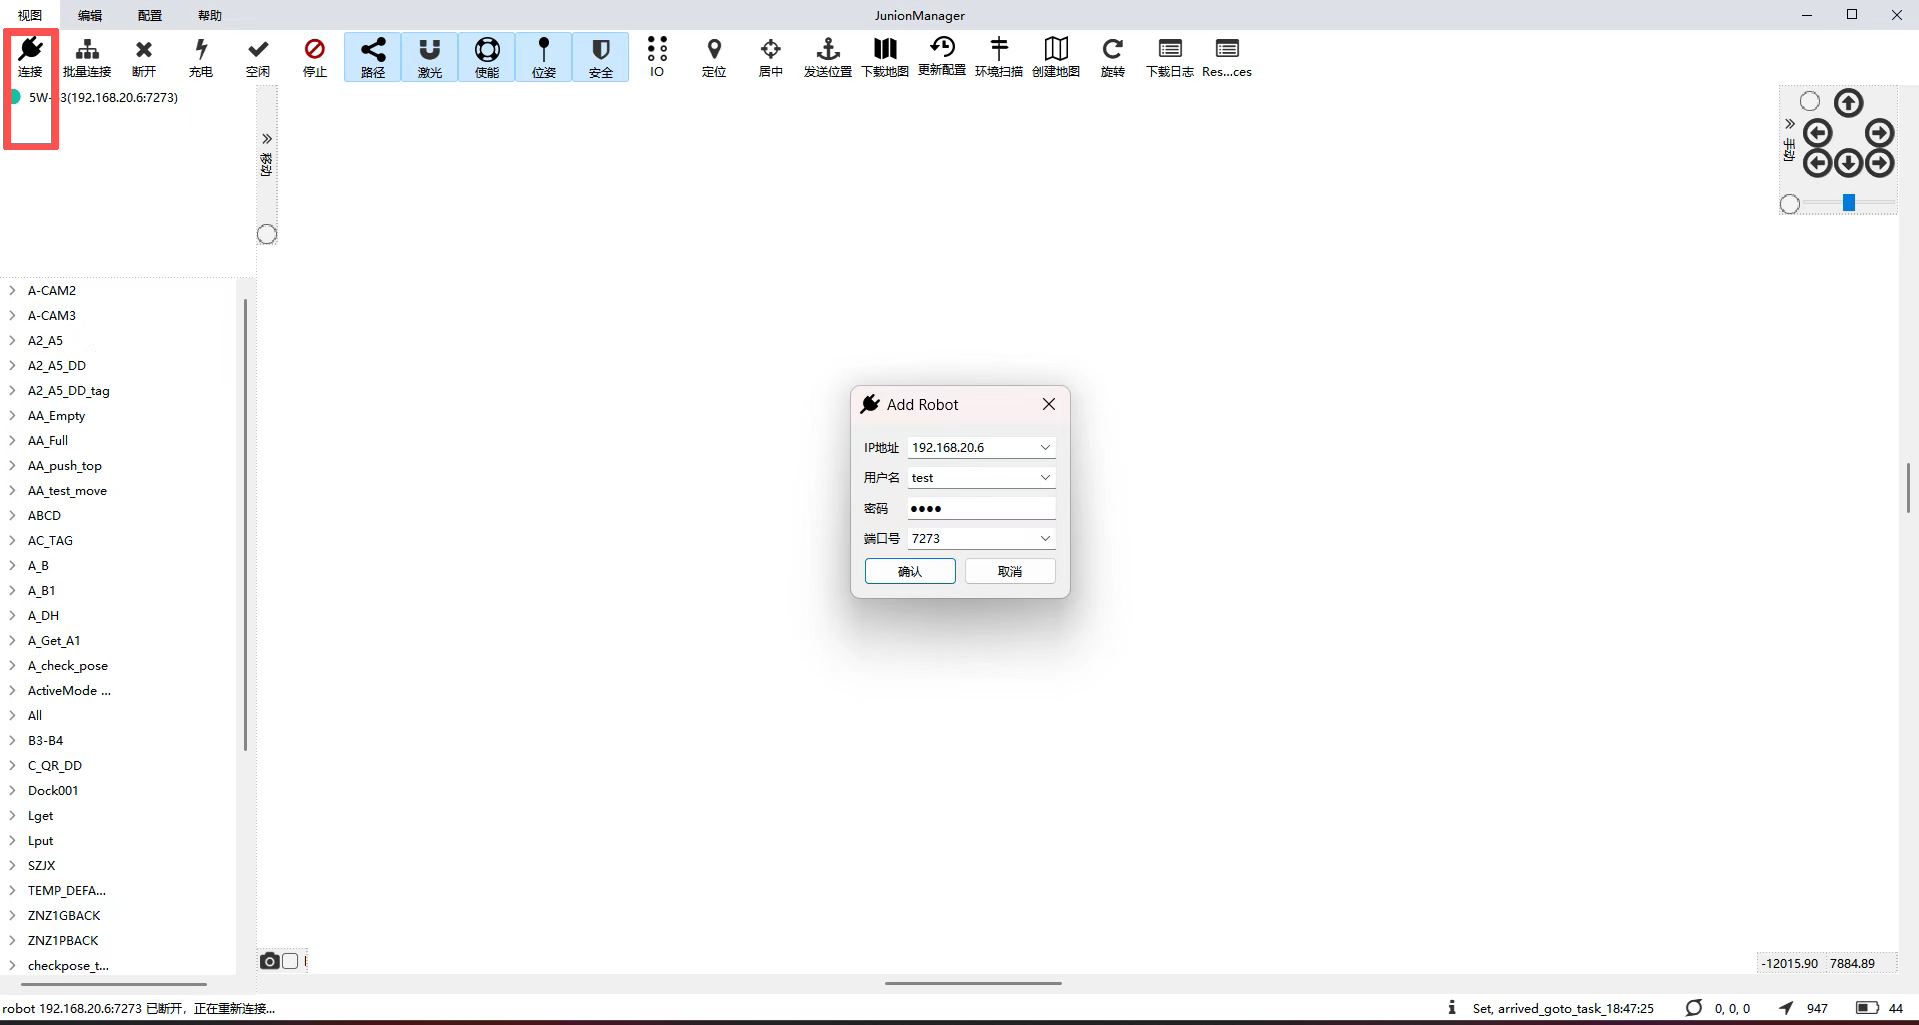Click the rotate (旋转) icon
1919x1025 pixels.
tap(1112, 56)
